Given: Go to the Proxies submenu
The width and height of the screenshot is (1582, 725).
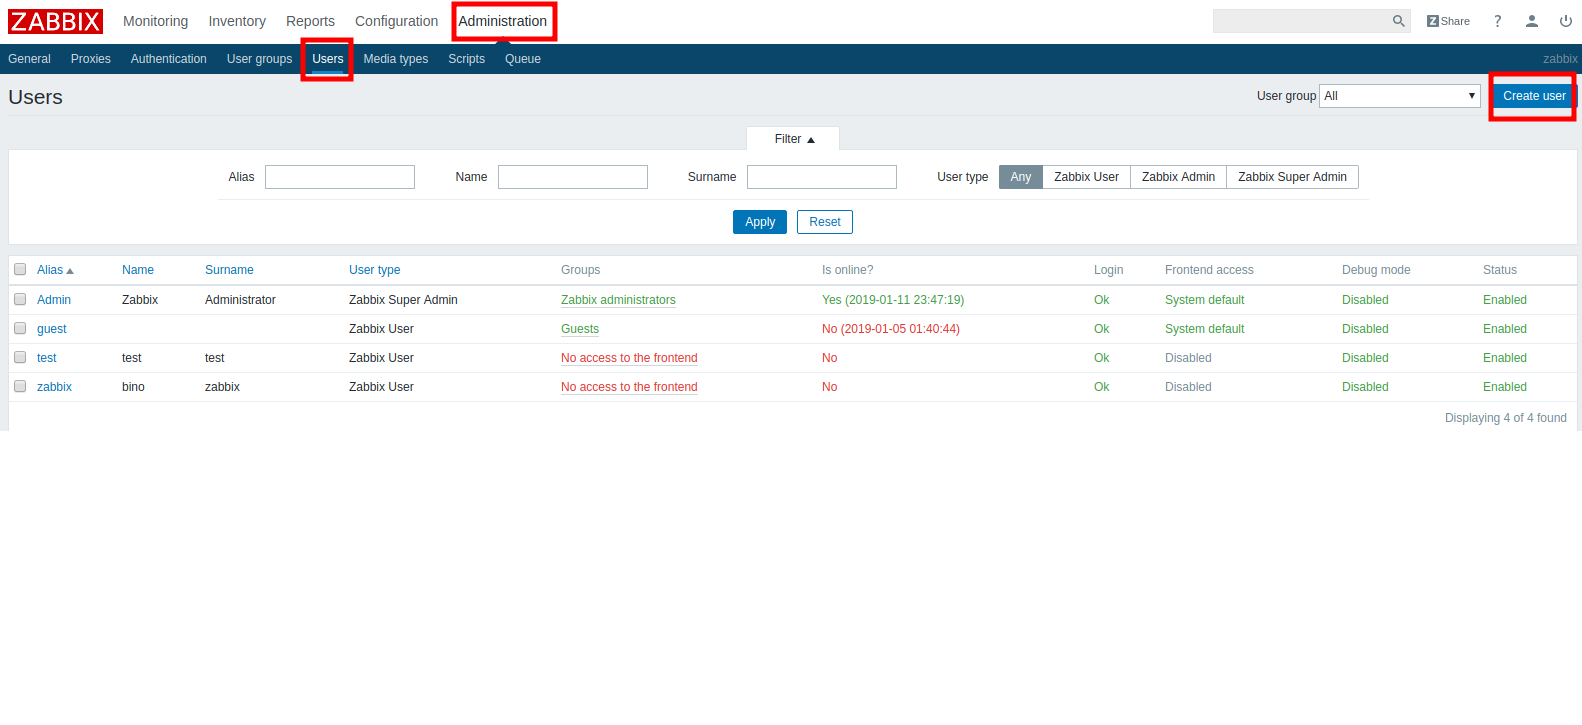Looking at the screenshot, I should click(91, 59).
